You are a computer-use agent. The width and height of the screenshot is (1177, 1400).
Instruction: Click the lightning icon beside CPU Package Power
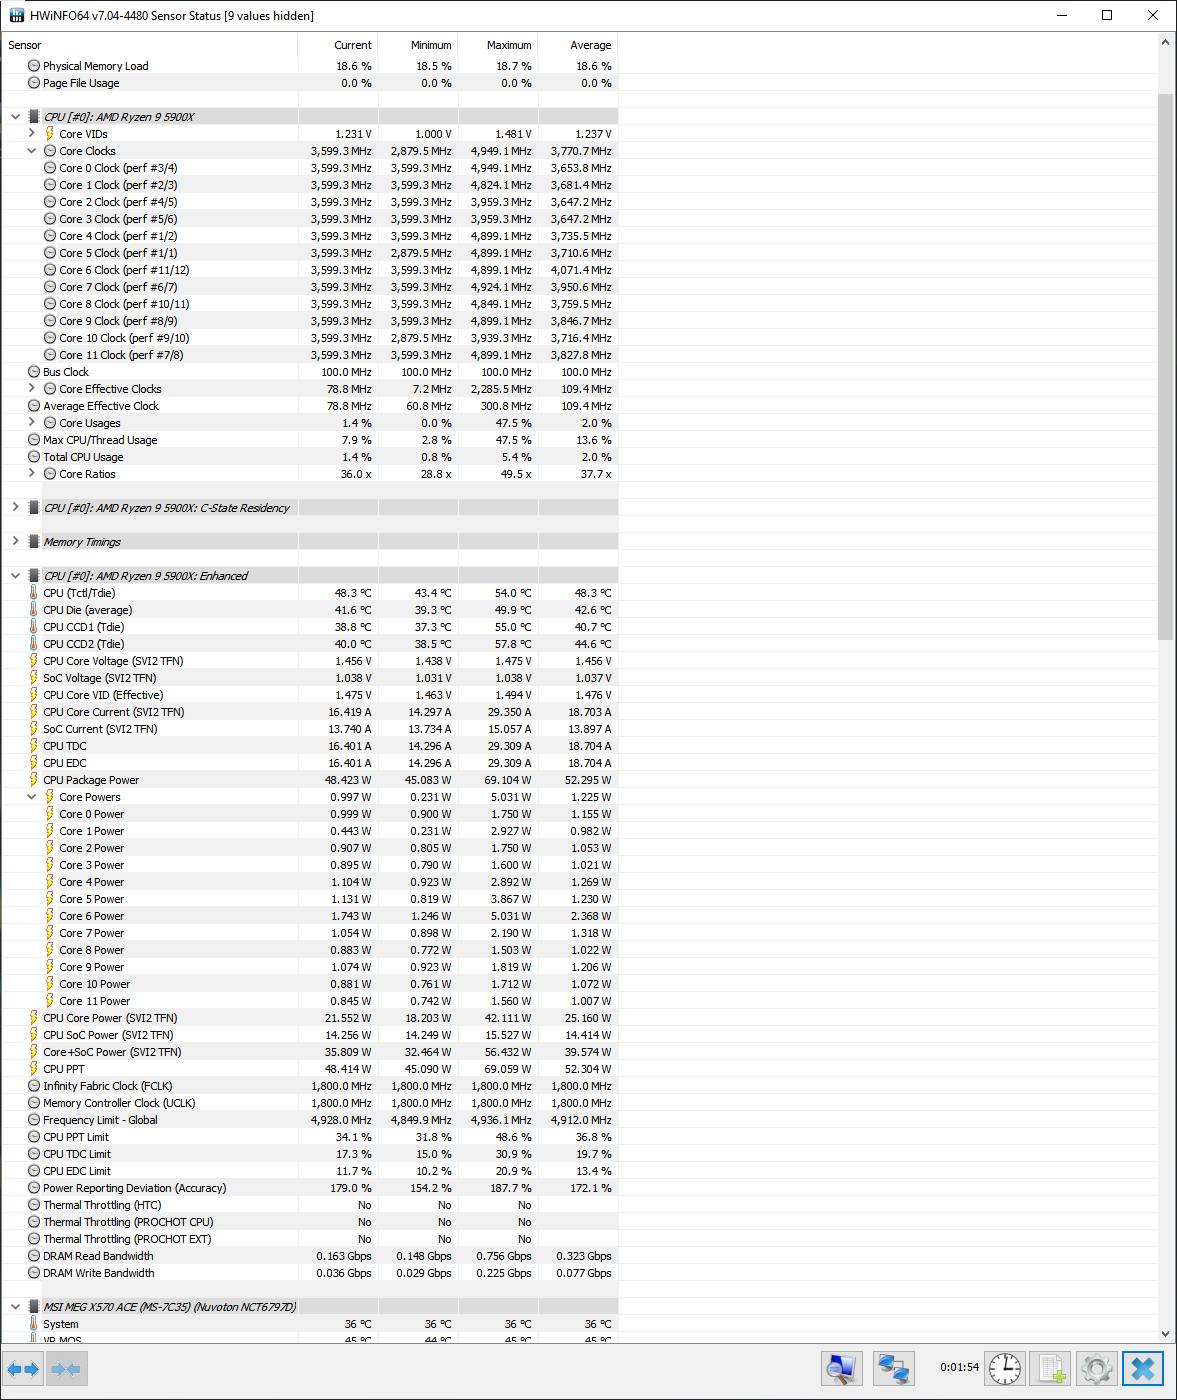pyautogui.click(x=34, y=780)
